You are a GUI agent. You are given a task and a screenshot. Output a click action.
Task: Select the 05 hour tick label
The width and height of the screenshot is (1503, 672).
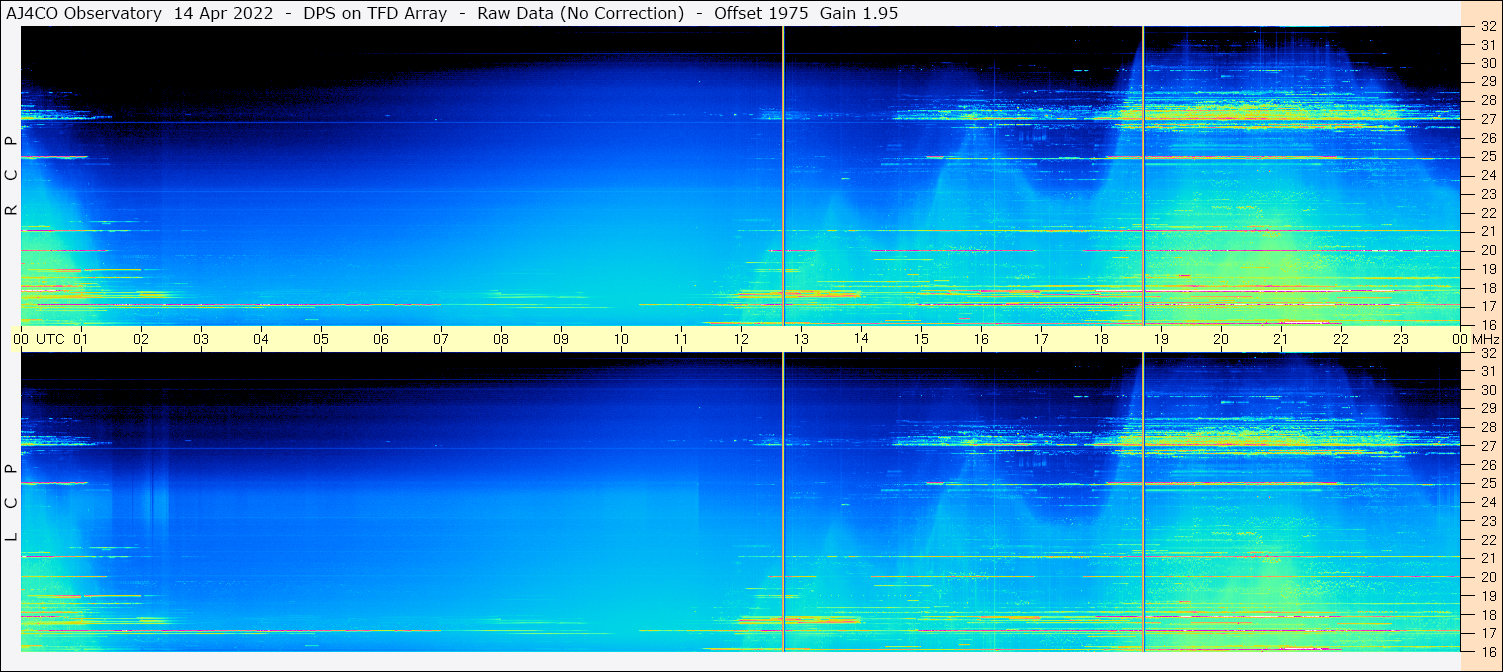[x=321, y=339]
